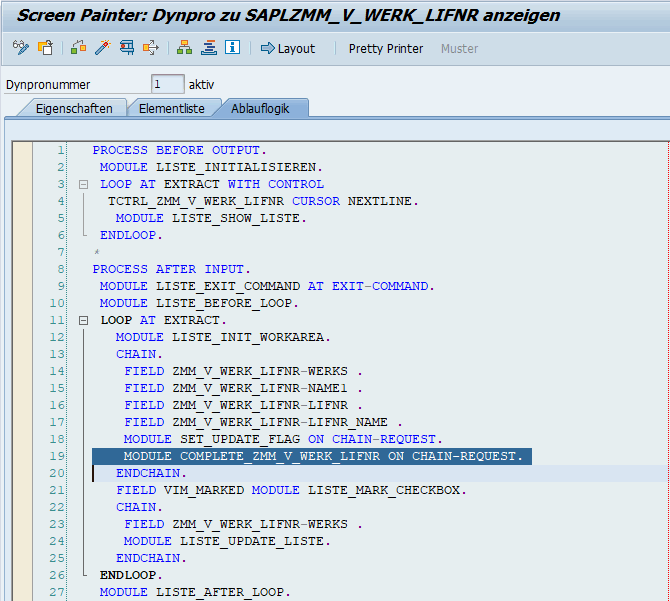Click ENDCHAIN on line 25

coord(151,558)
